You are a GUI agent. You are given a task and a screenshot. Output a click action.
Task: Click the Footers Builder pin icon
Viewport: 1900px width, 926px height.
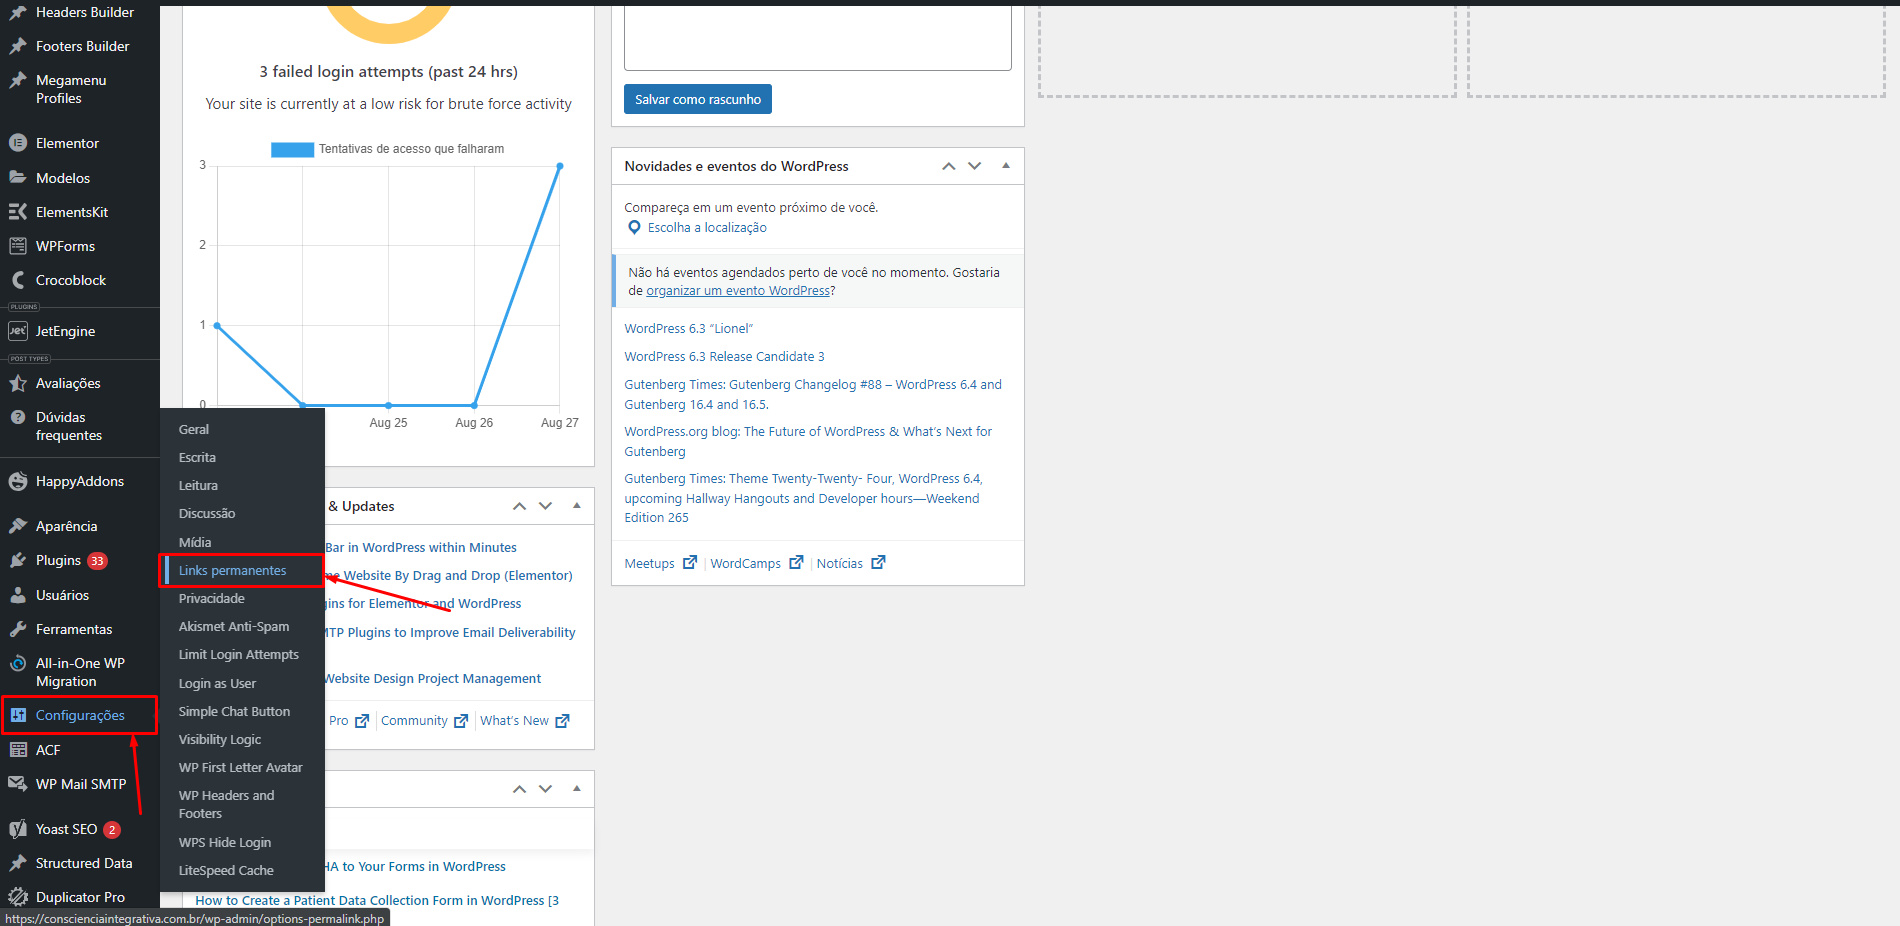(18, 46)
